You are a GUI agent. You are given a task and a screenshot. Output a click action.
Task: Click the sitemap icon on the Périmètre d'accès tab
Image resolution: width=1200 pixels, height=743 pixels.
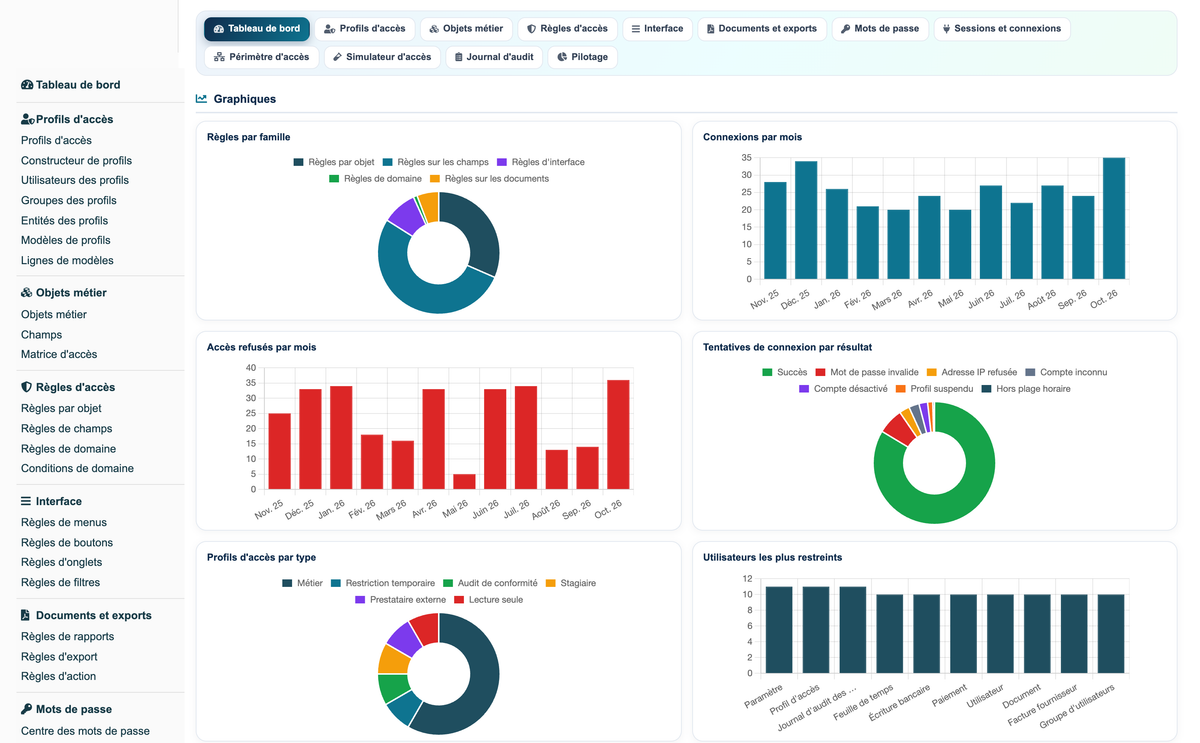219,57
